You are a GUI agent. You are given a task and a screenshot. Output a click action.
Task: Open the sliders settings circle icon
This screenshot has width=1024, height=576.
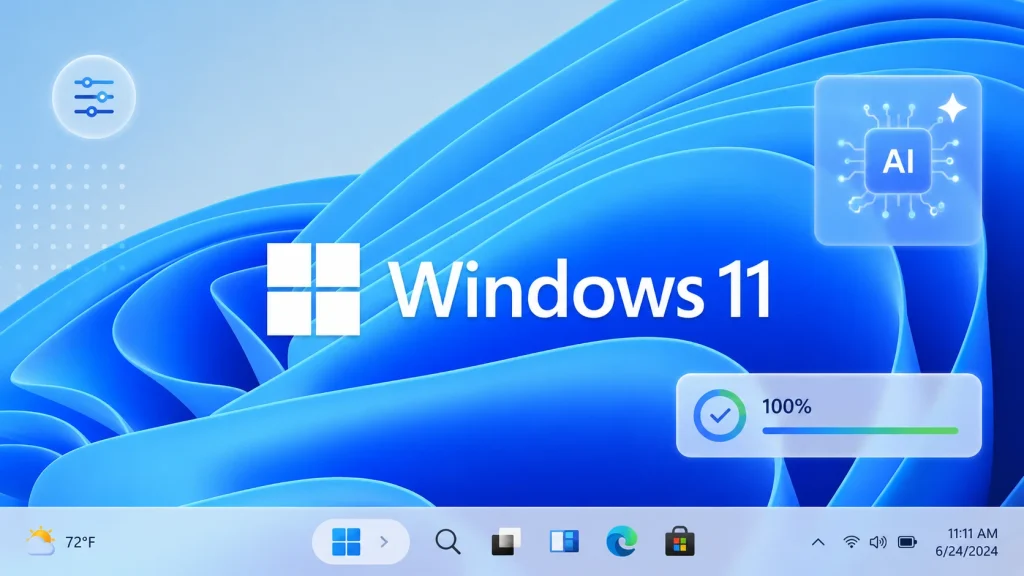click(x=94, y=97)
